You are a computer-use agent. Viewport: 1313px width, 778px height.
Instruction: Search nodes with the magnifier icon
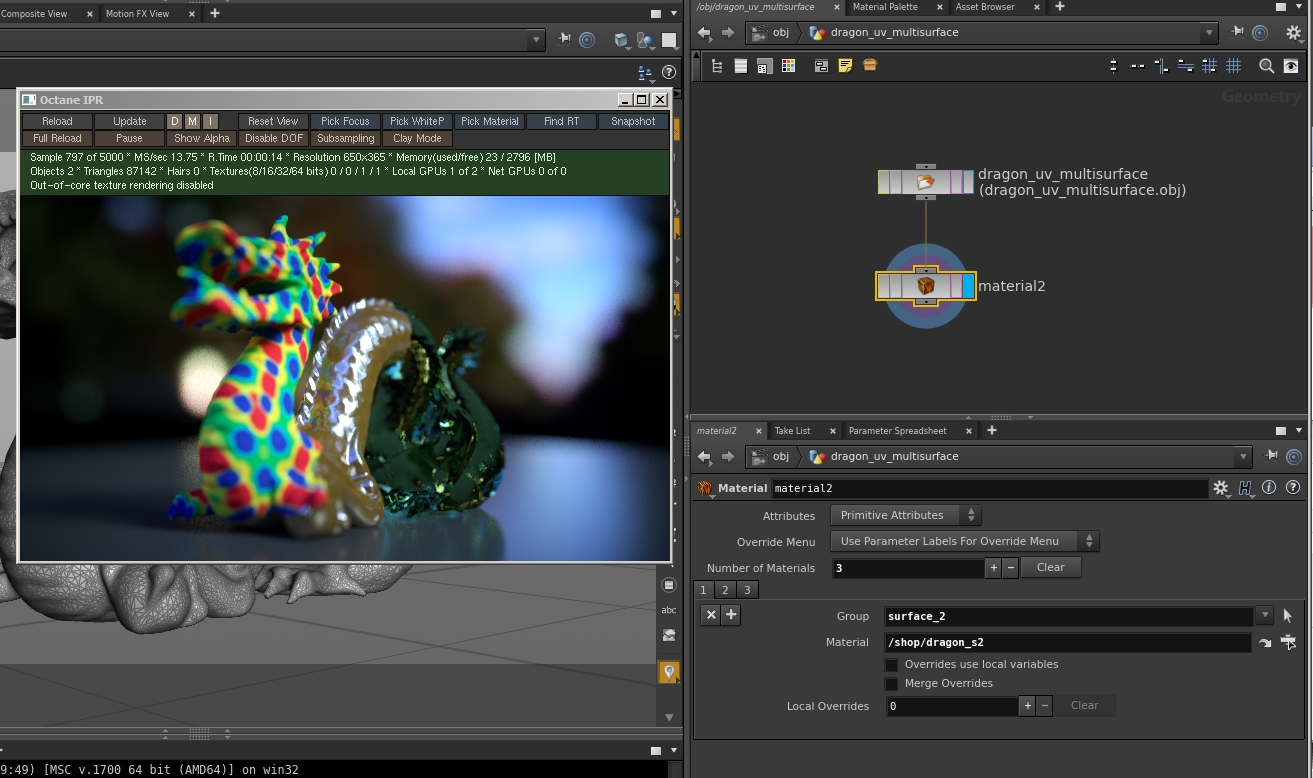[x=1266, y=66]
